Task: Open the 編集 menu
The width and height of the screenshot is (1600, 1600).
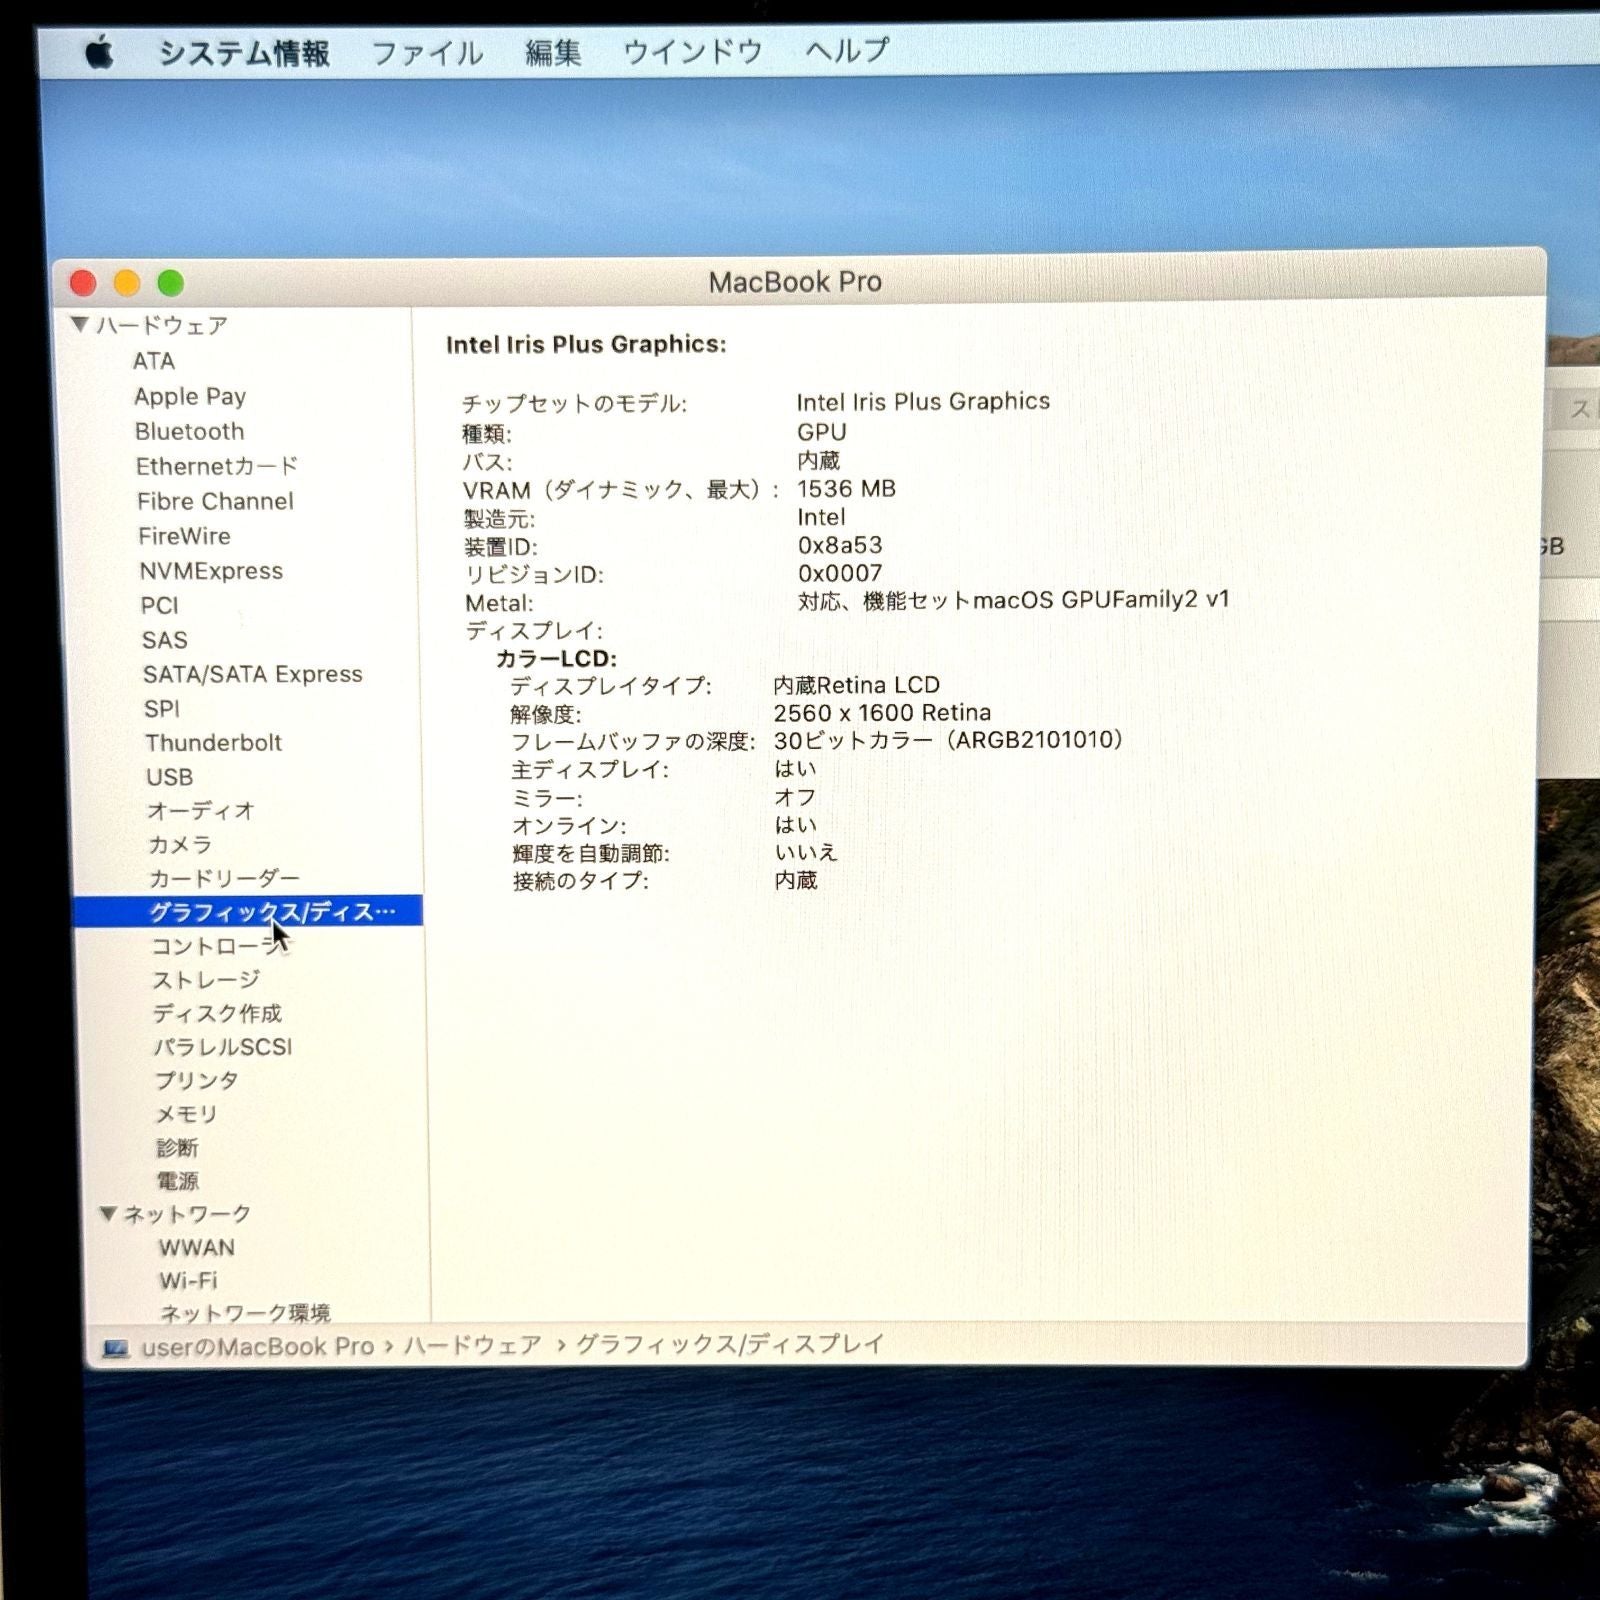Action: (x=553, y=52)
